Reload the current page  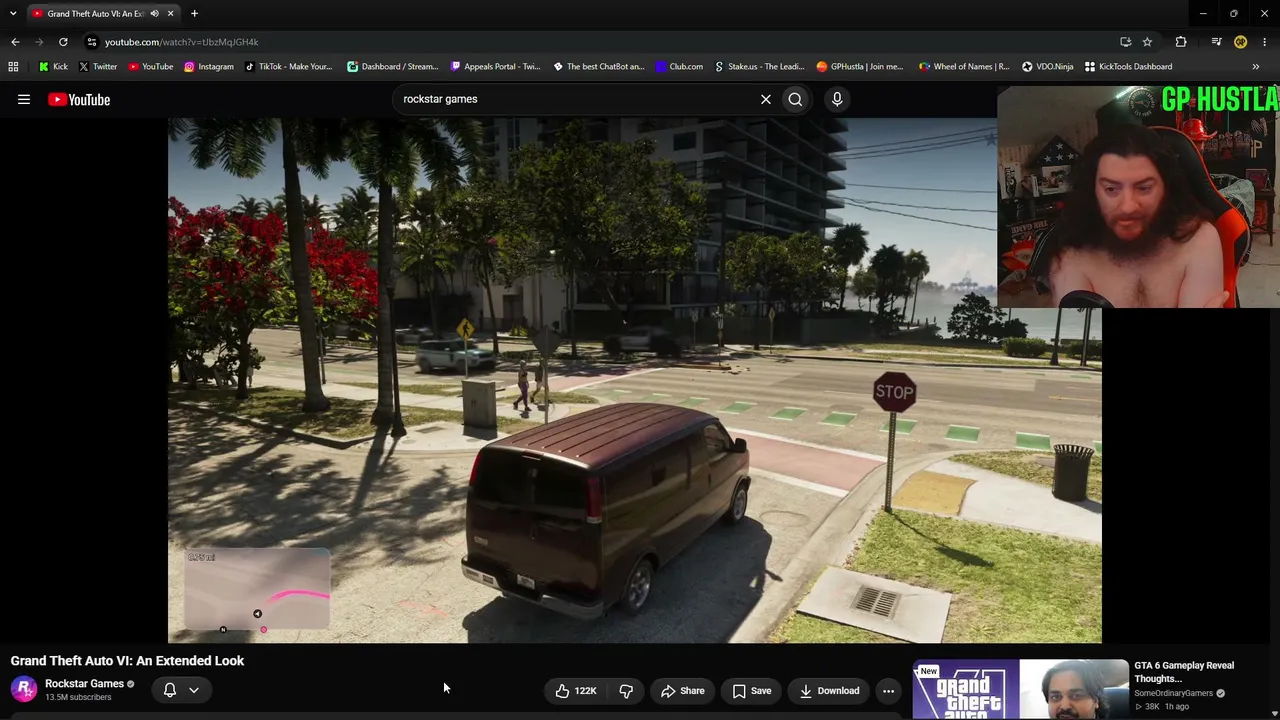pos(63,42)
